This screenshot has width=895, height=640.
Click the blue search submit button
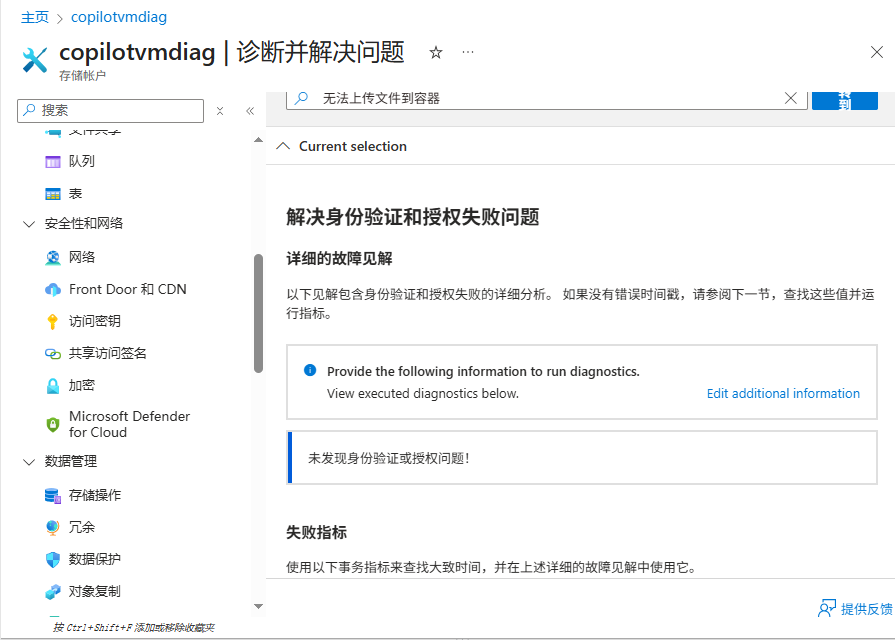[844, 99]
